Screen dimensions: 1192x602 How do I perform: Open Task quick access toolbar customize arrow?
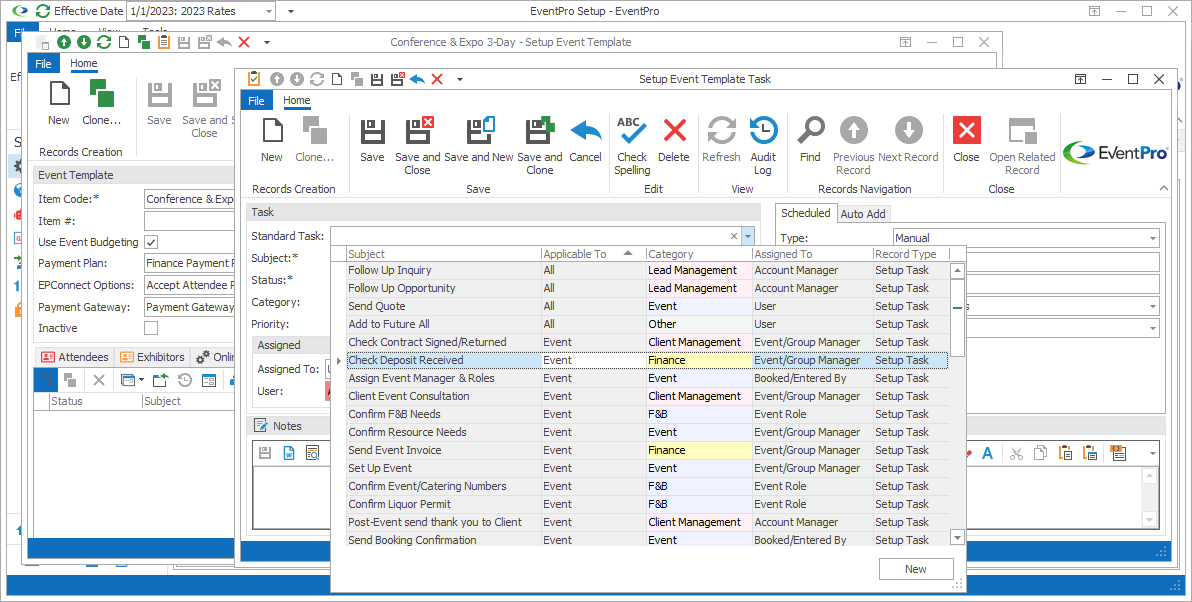click(459, 79)
